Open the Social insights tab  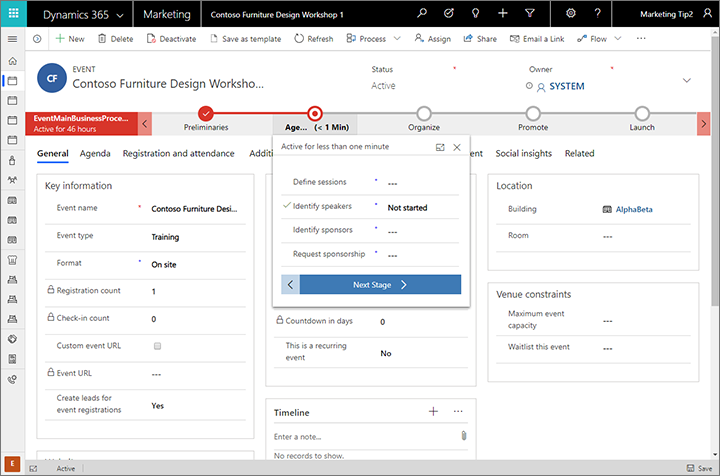pyautogui.click(x=524, y=154)
